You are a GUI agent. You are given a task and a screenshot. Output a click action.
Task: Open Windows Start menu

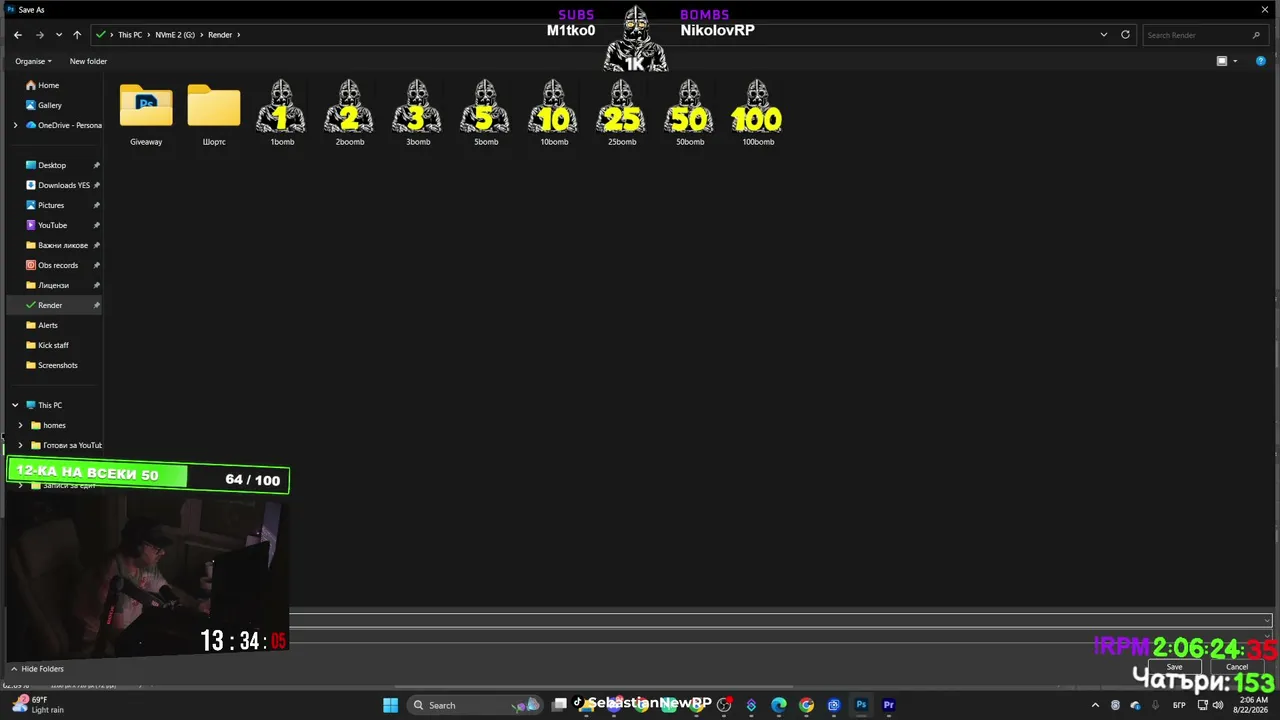390,705
